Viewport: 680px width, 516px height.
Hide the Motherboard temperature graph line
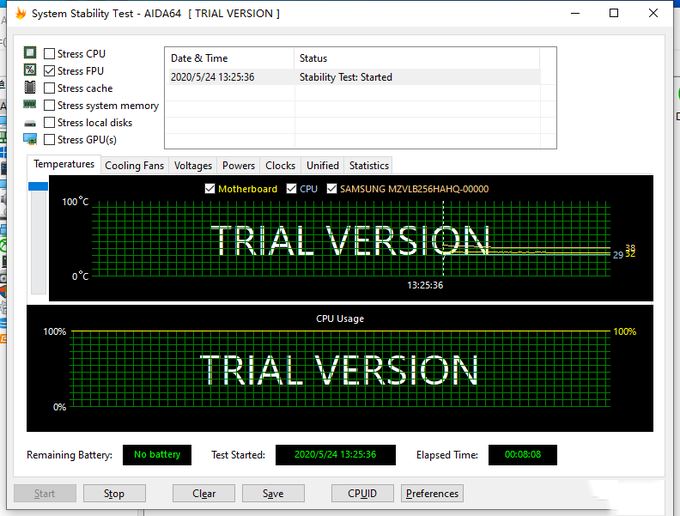[x=210, y=189]
